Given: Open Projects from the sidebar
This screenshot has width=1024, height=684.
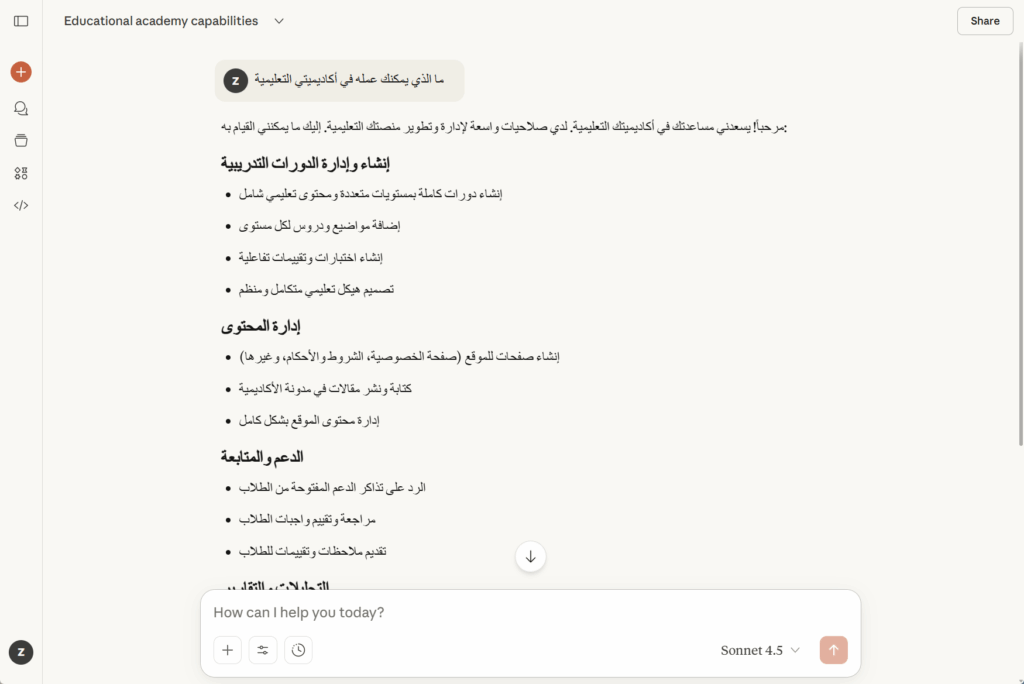Looking at the screenshot, I should (21, 141).
